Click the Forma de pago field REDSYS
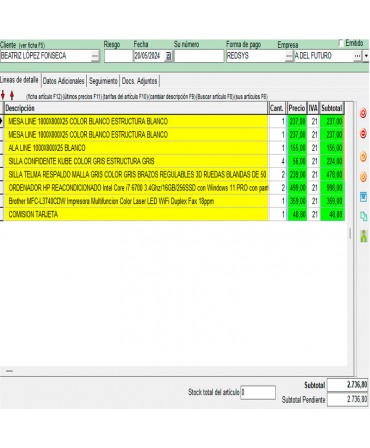The image size is (370, 448). click(256, 56)
